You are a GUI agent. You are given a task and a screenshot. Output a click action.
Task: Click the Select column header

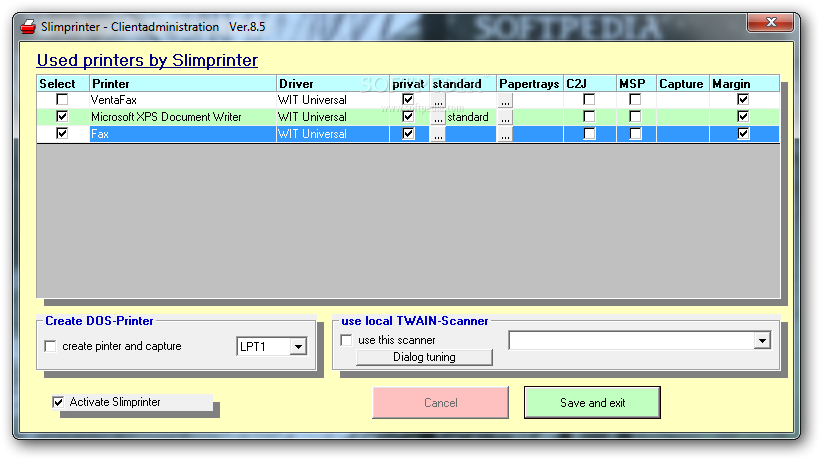[x=63, y=84]
